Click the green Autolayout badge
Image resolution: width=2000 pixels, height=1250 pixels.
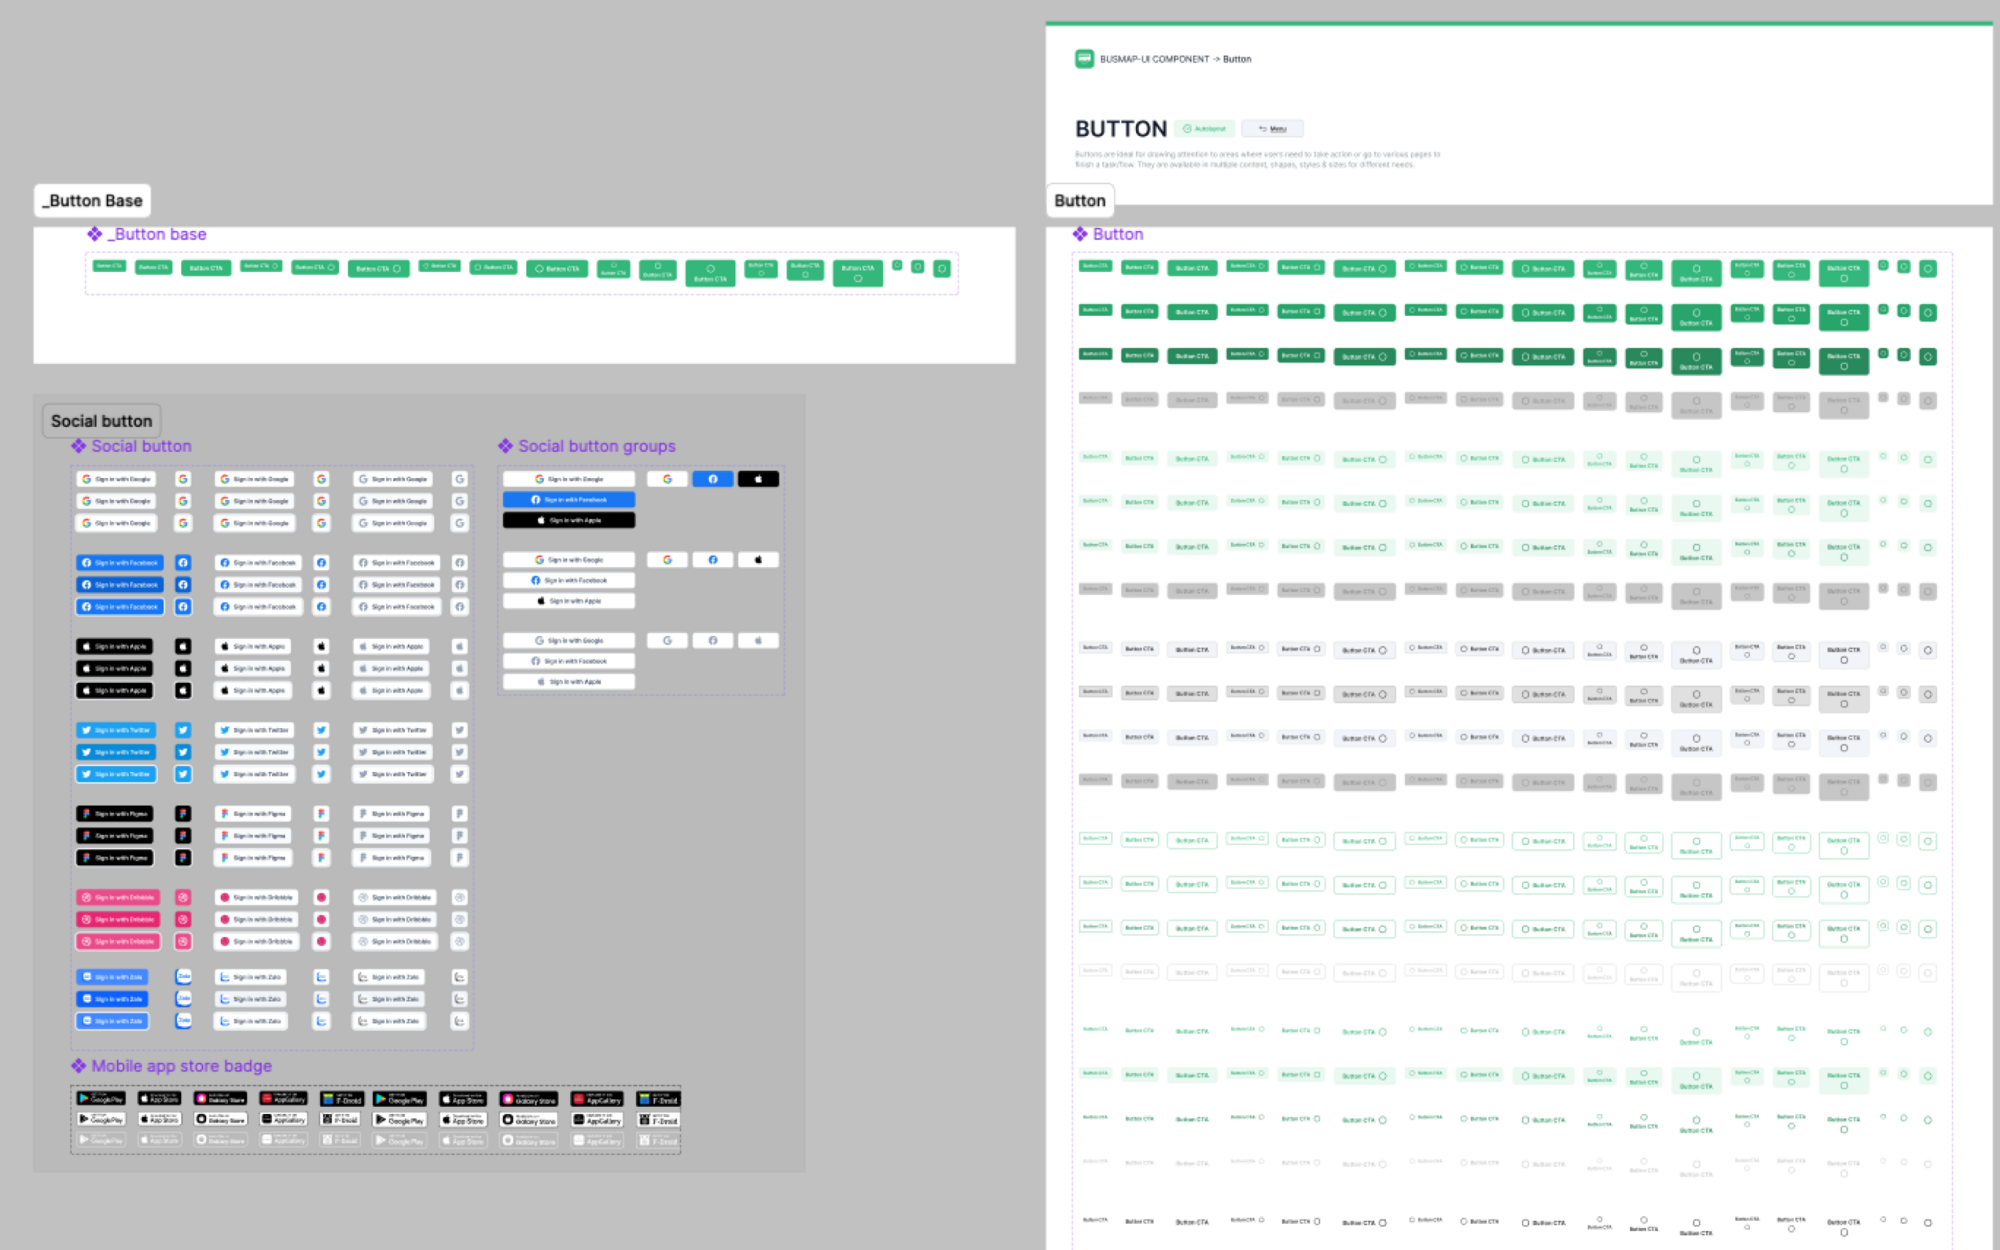click(1205, 129)
